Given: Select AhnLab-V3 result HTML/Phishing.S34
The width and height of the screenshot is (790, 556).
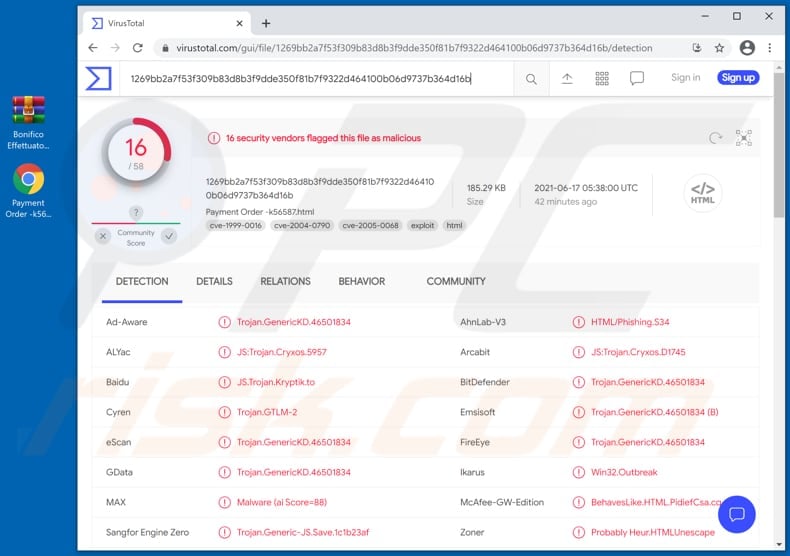Looking at the screenshot, I should 630,322.
